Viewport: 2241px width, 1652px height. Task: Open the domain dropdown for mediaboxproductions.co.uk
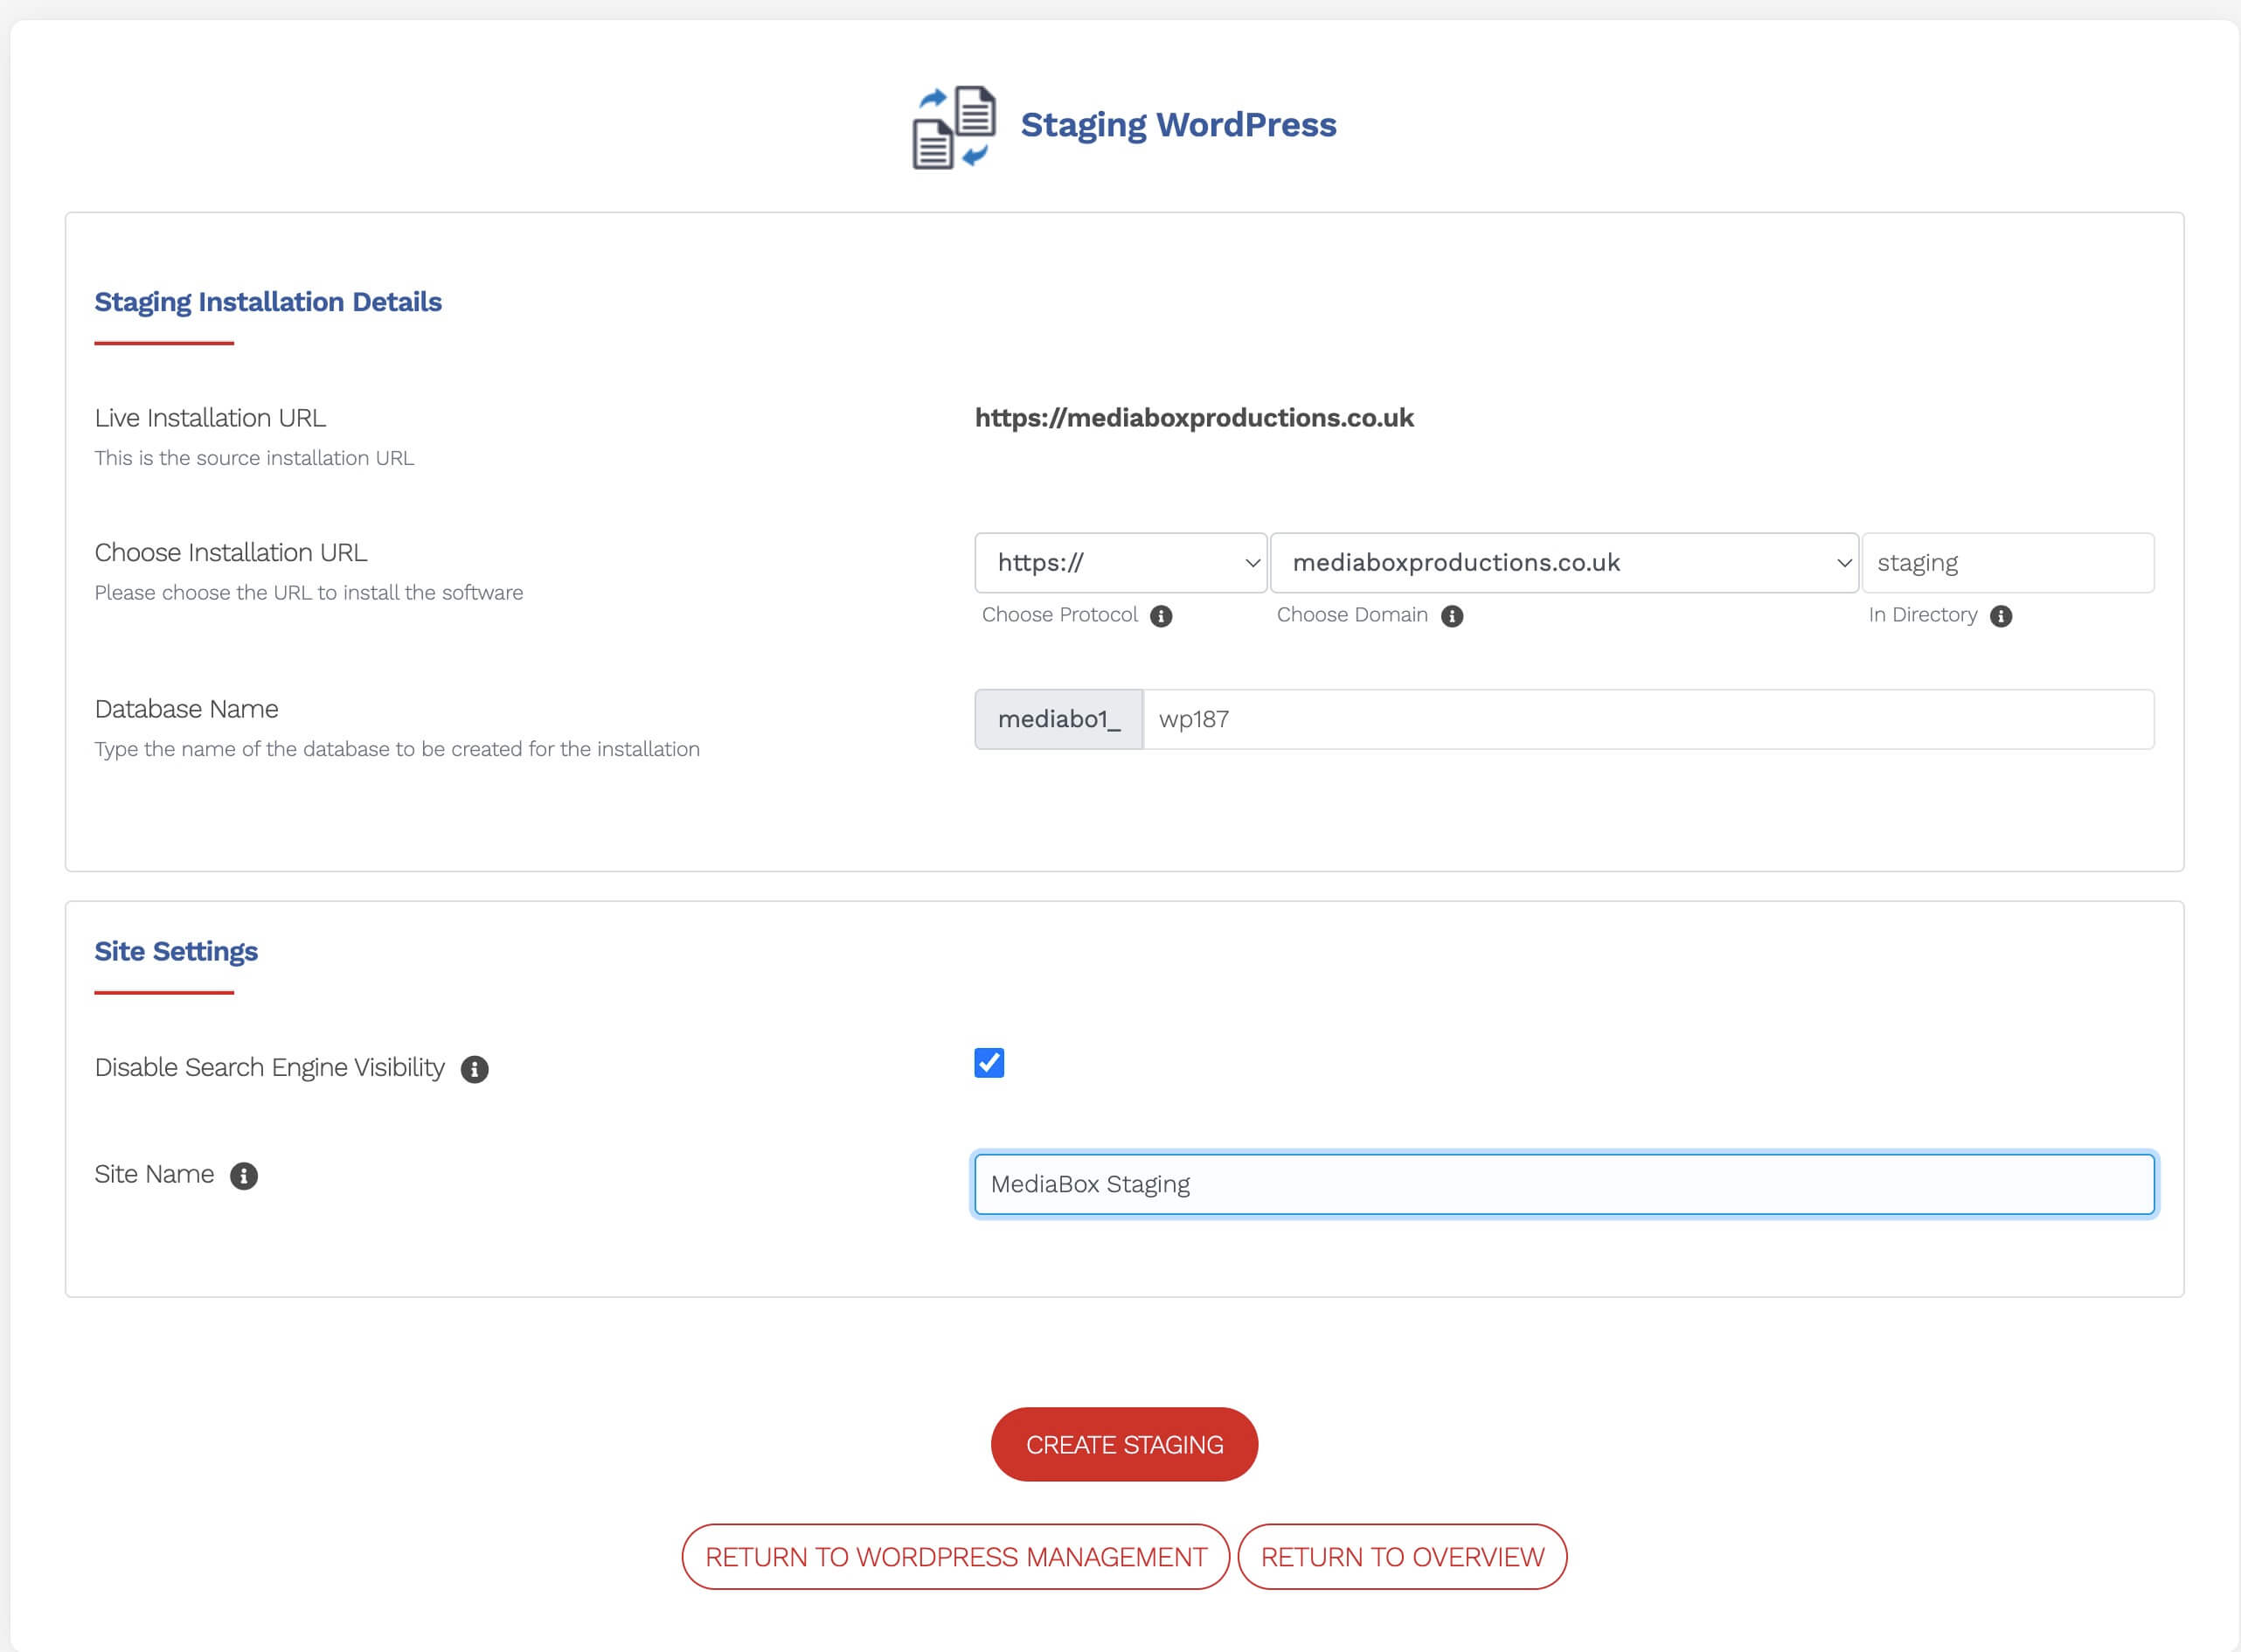point(1564,563)
